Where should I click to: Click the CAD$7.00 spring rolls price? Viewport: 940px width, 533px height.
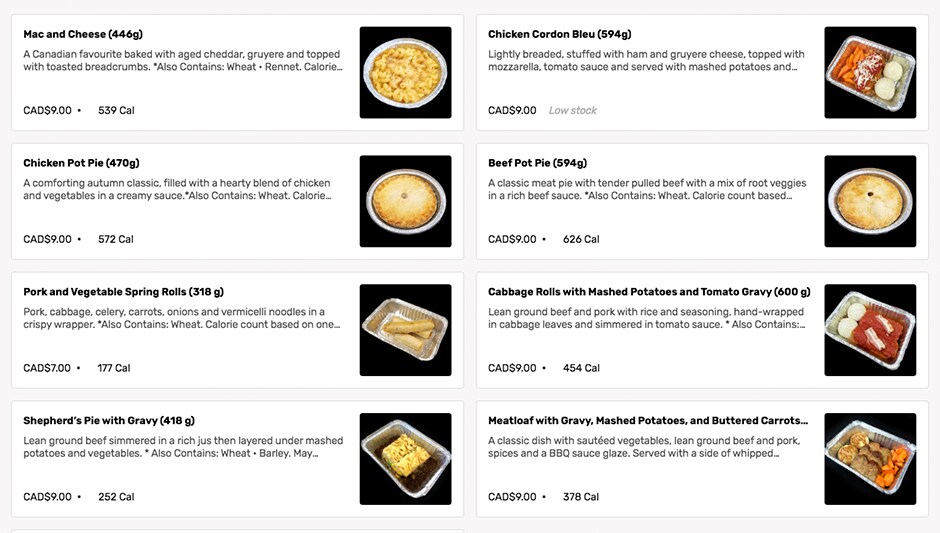click(x=47, y=368)
